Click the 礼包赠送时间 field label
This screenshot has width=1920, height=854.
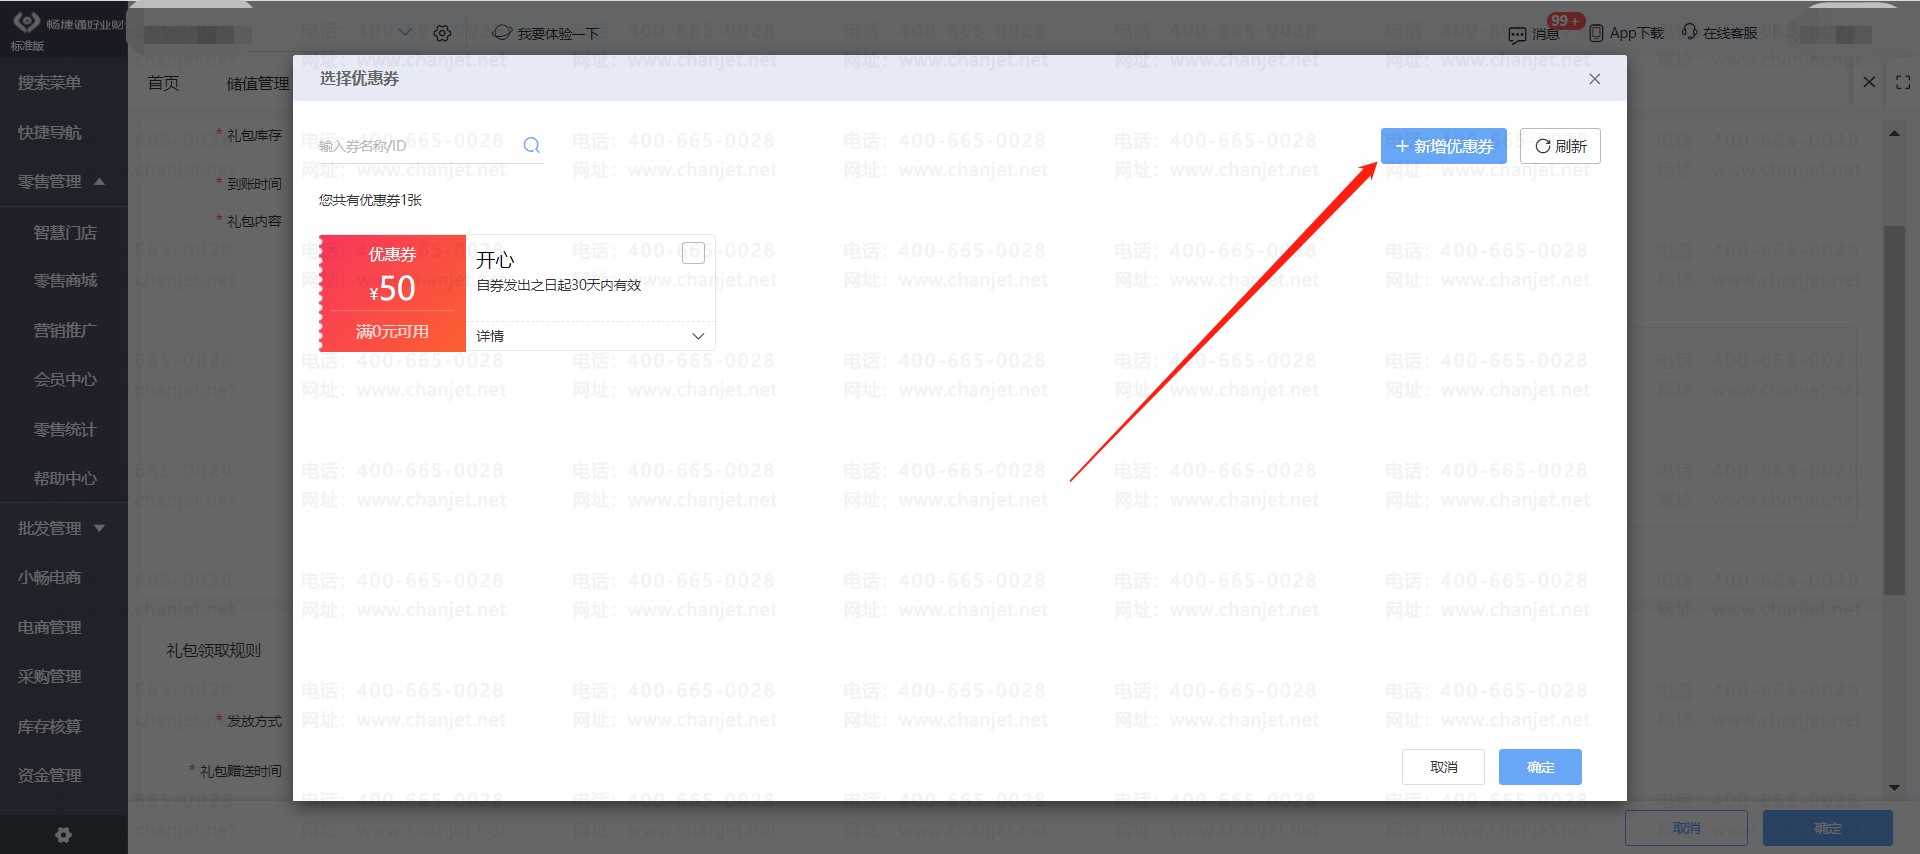(x=240, y=771)
